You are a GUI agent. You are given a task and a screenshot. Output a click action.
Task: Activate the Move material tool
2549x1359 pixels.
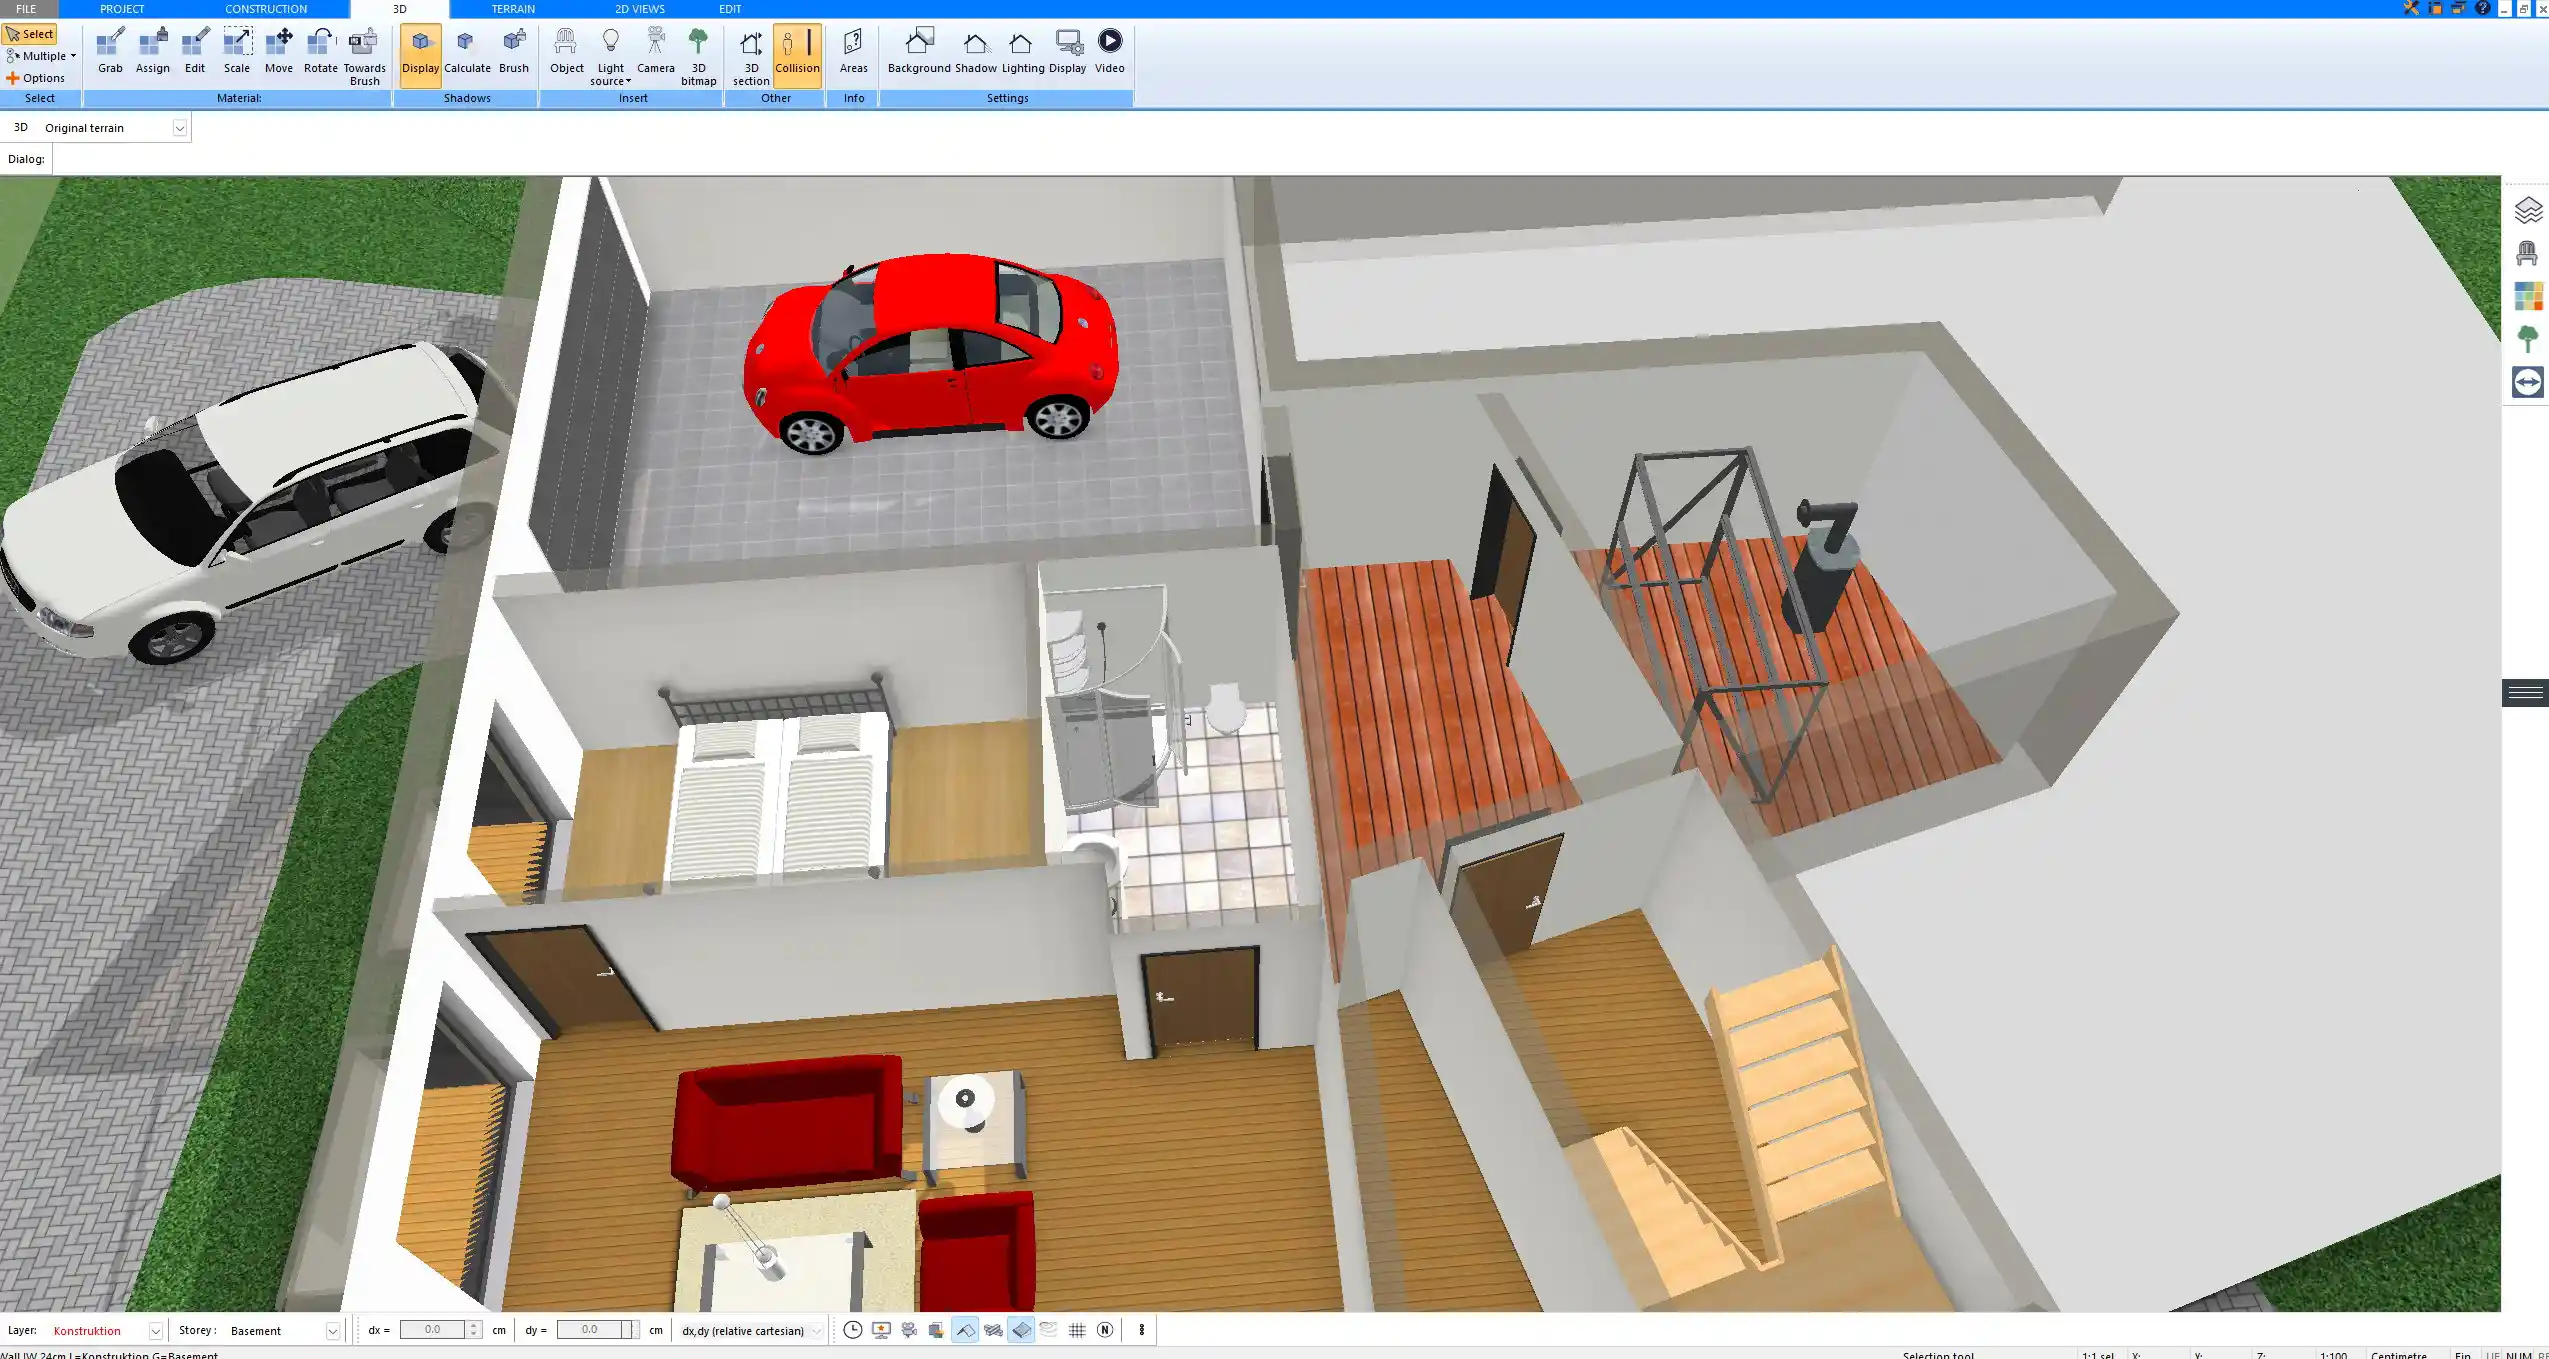pyautogui.click(x=279, y=51)
